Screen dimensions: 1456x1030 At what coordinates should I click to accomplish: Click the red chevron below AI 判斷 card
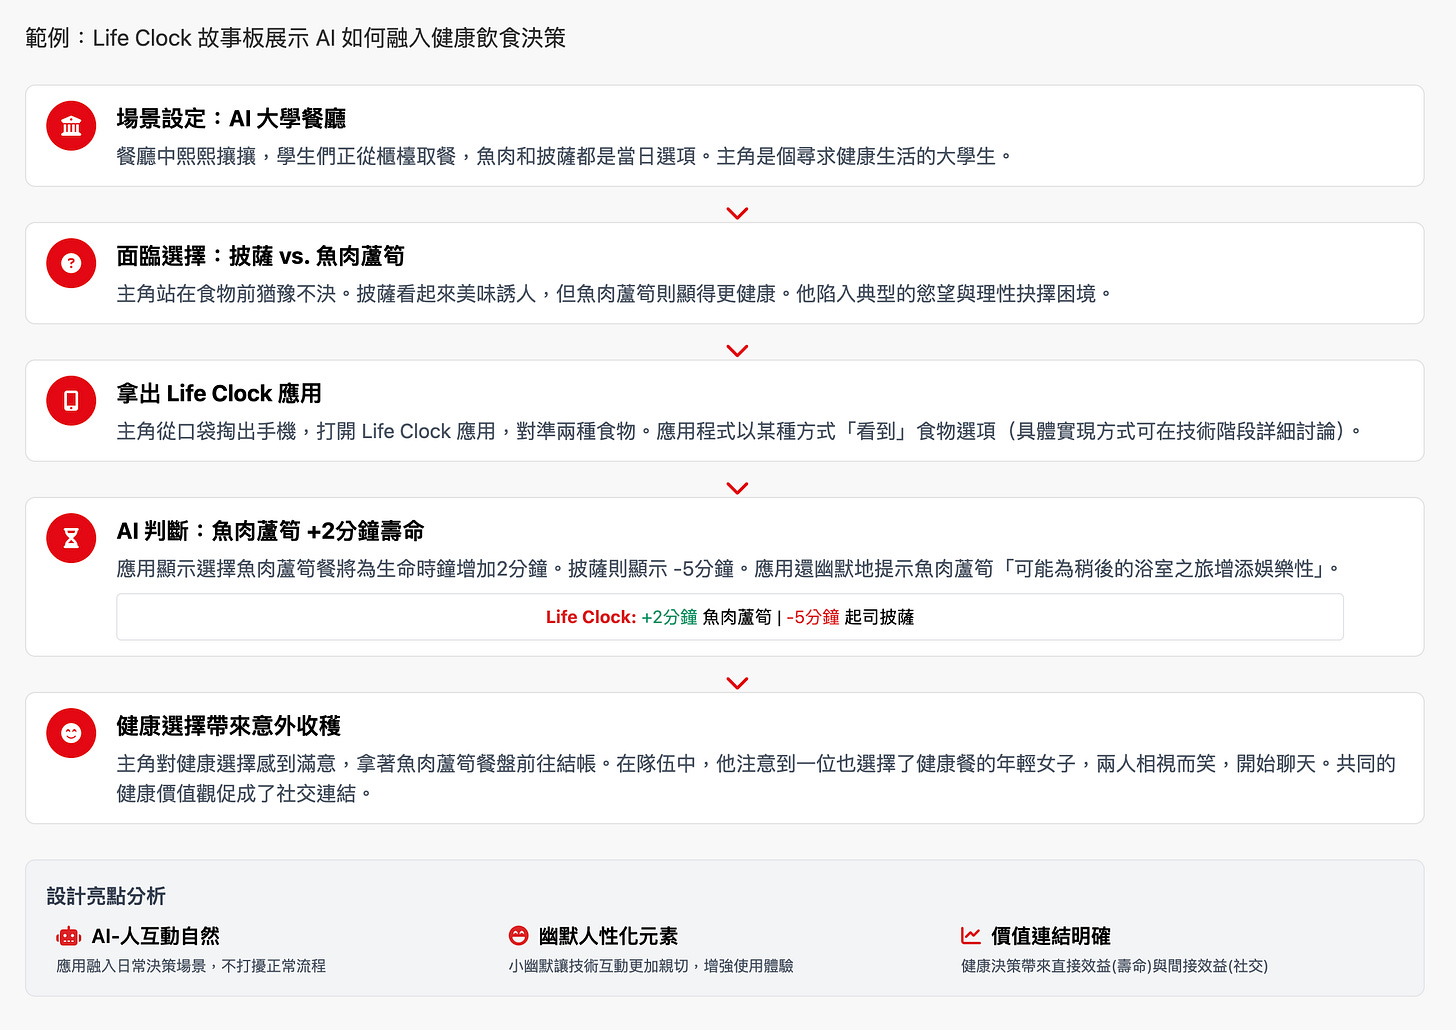(737, 683)
